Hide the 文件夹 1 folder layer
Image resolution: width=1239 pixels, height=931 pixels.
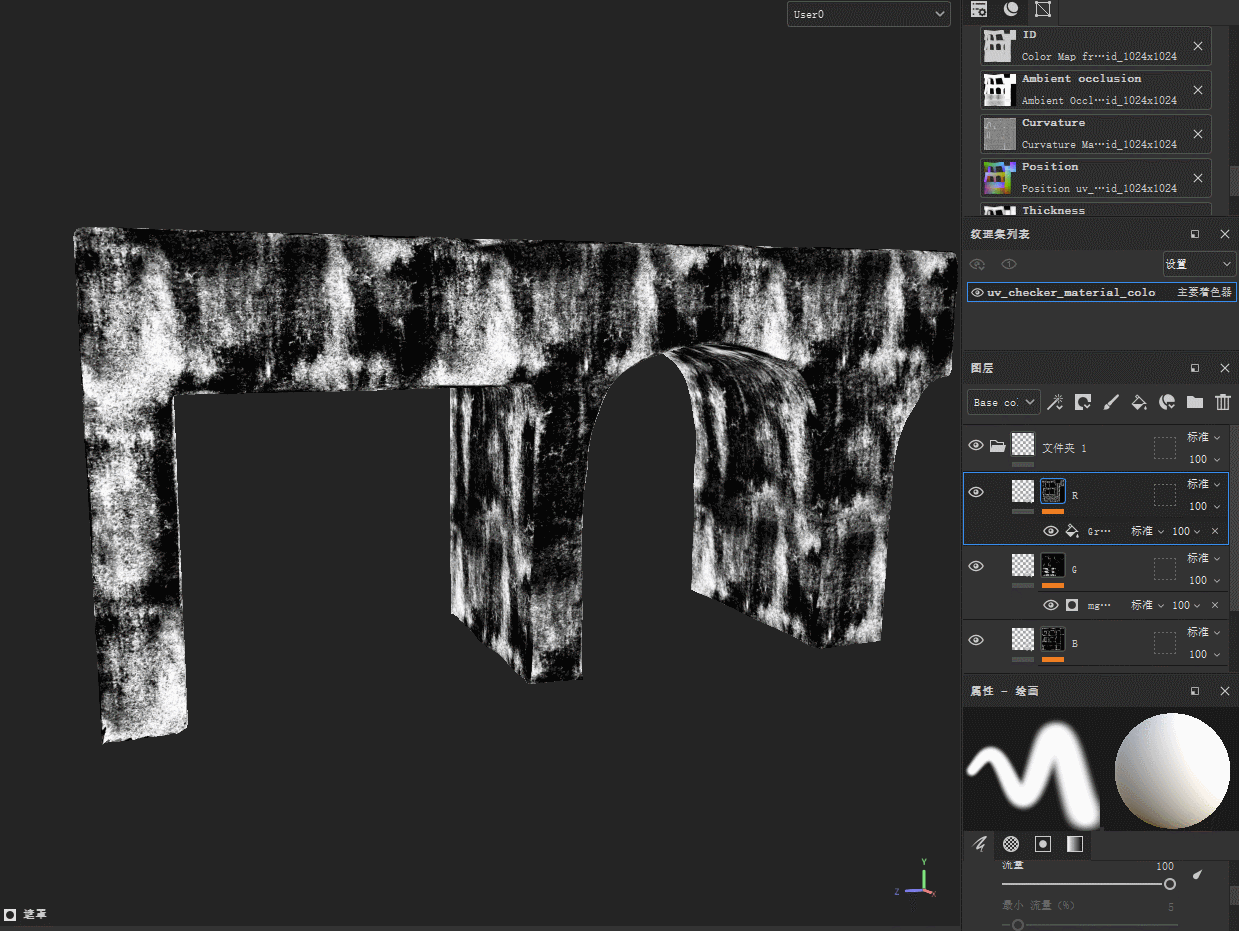click(976, 445)
